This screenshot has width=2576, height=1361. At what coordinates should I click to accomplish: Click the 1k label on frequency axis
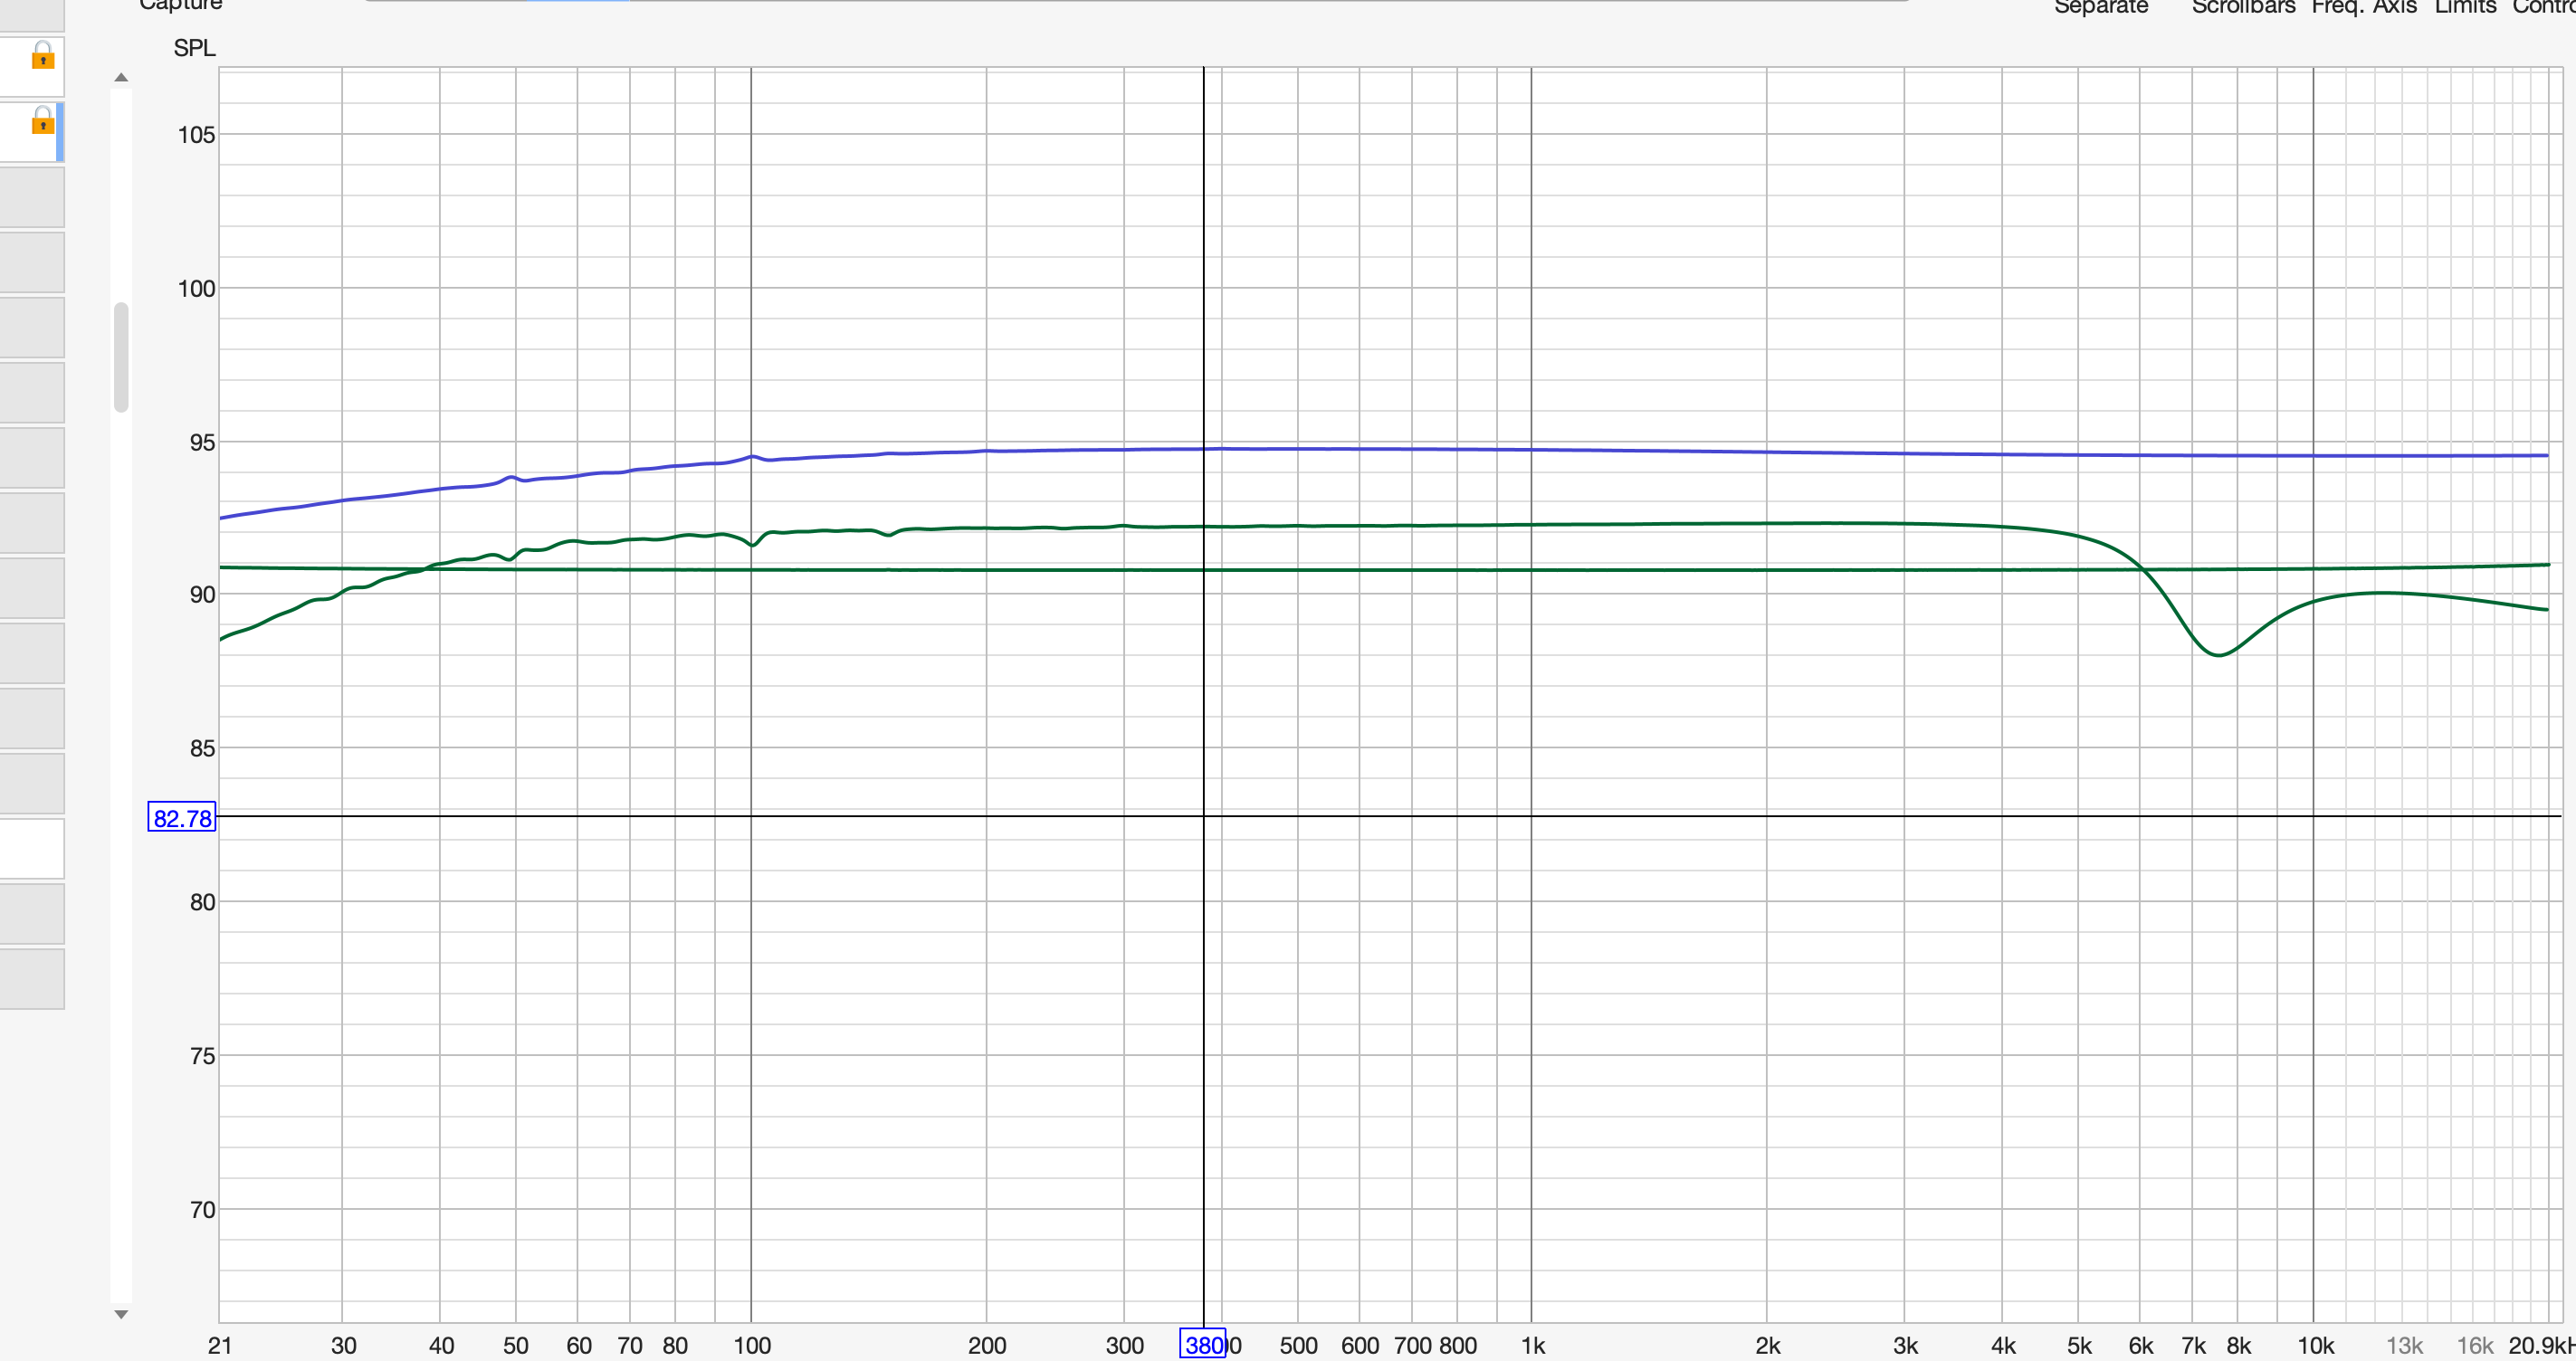1532,1346
